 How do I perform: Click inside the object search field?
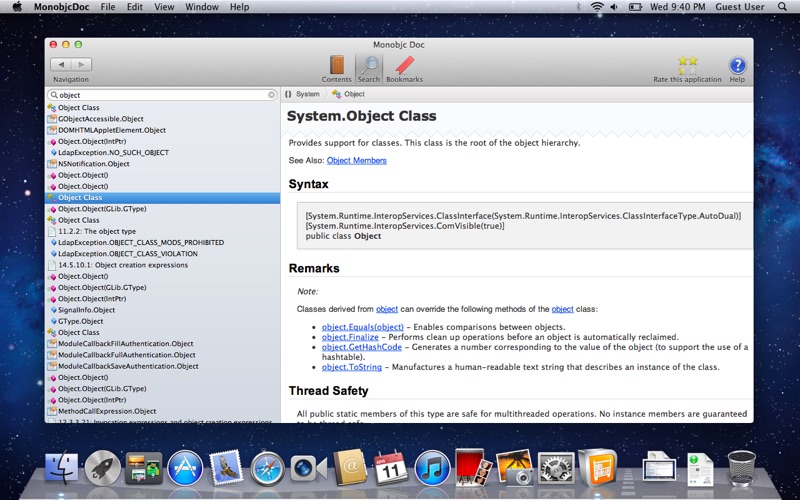click(162, 95)
